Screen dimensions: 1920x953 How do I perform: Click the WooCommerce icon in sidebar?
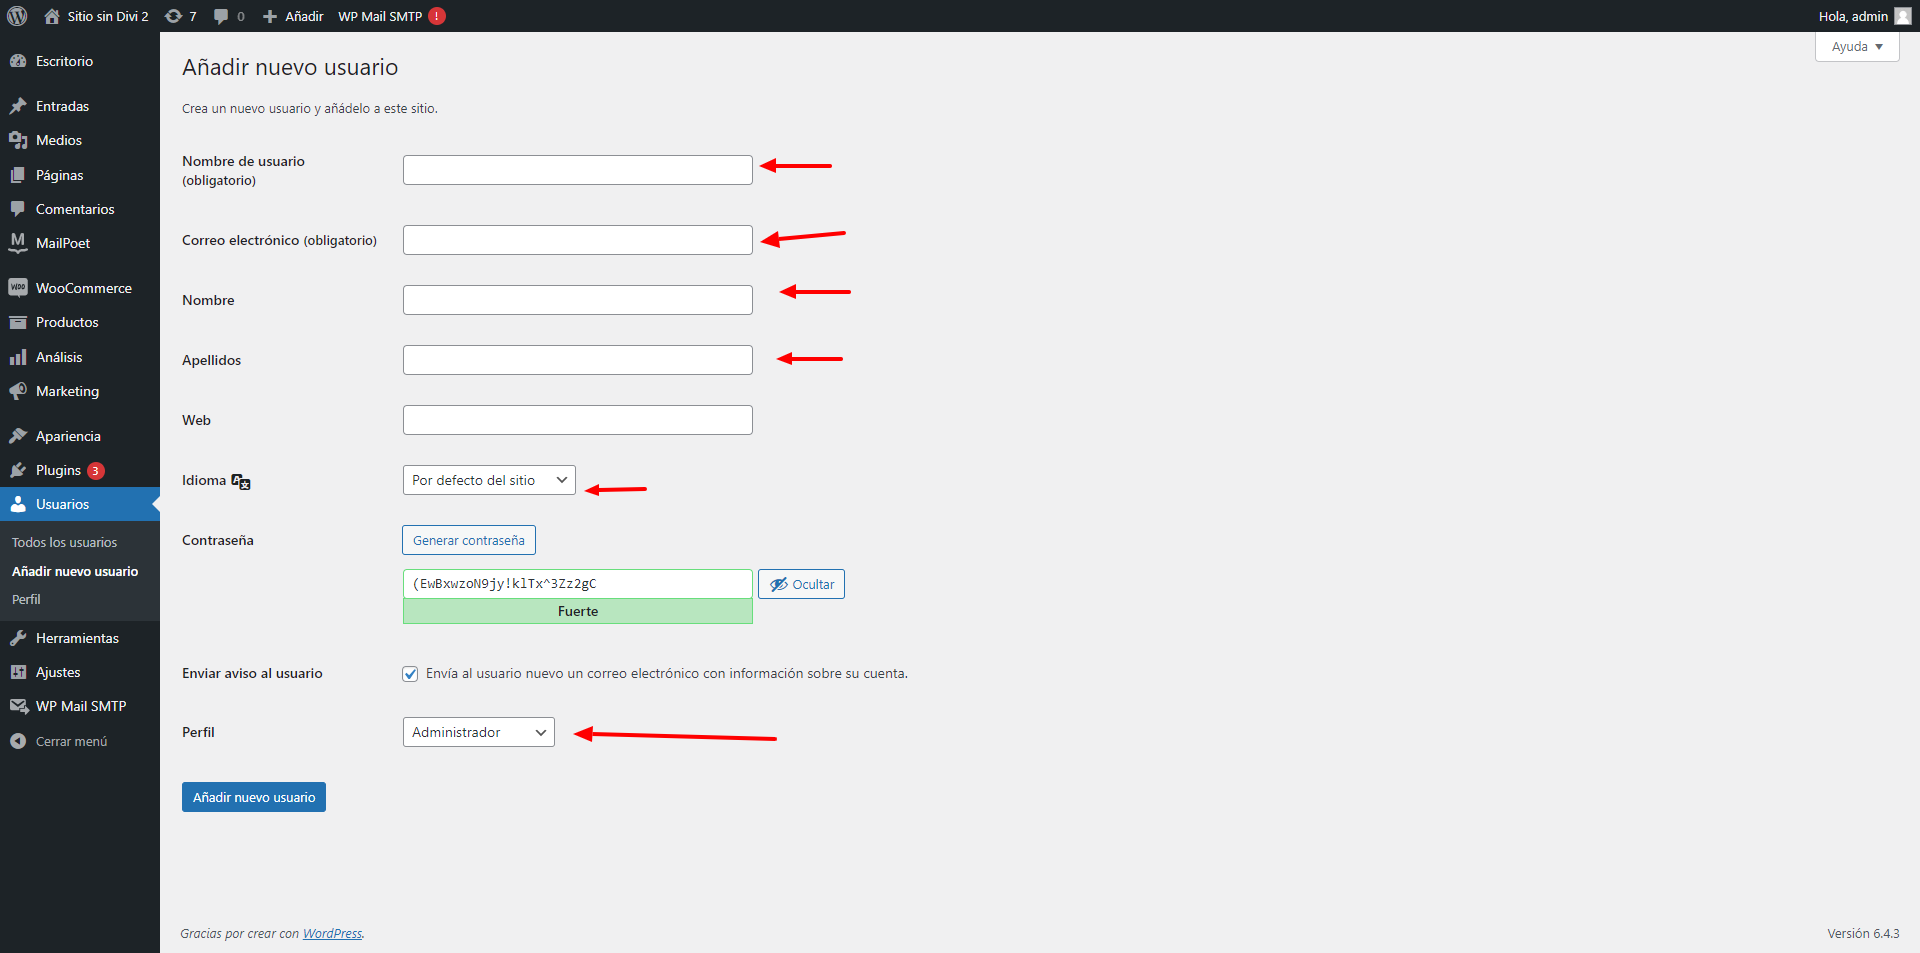click(x=18, y=288)
